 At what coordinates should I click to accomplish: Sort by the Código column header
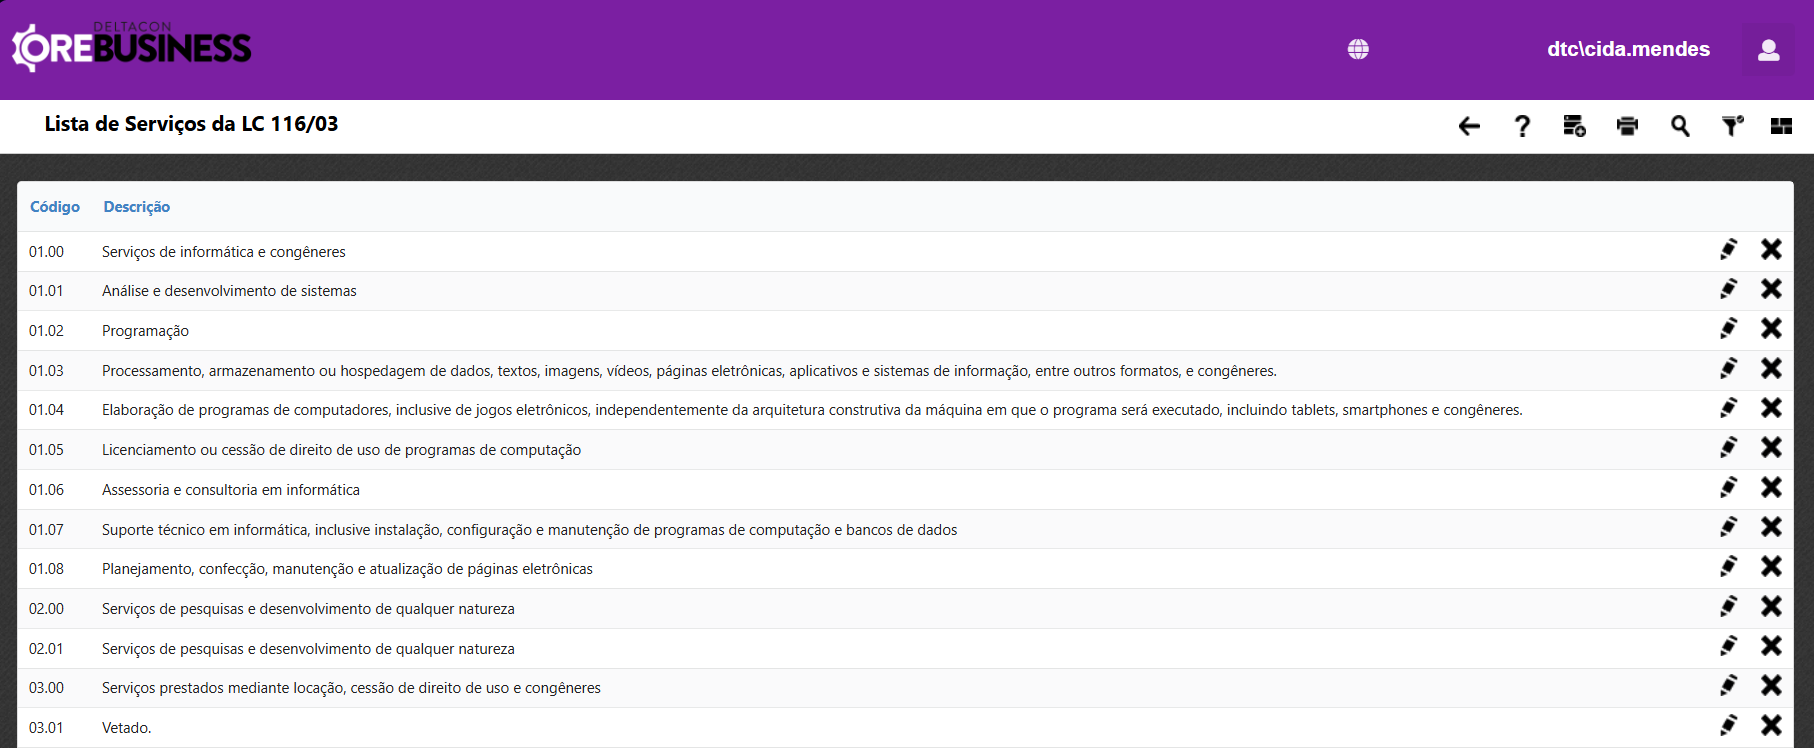55,207
